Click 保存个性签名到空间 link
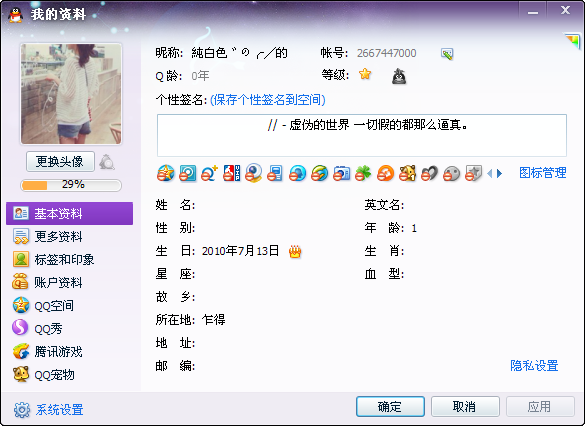Screen dimensions: 585x426 pyautogui.click(x=268, y=100)
